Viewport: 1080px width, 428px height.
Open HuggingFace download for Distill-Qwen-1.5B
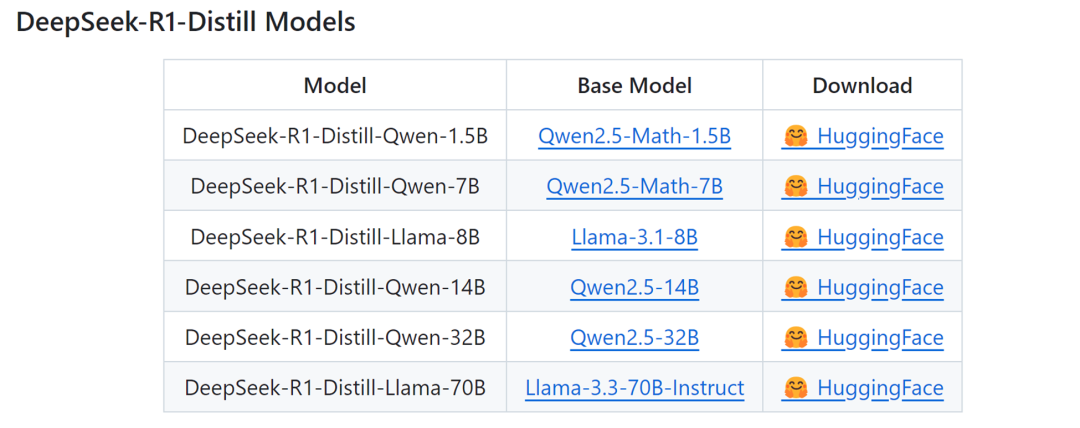(x=879, y=136)
